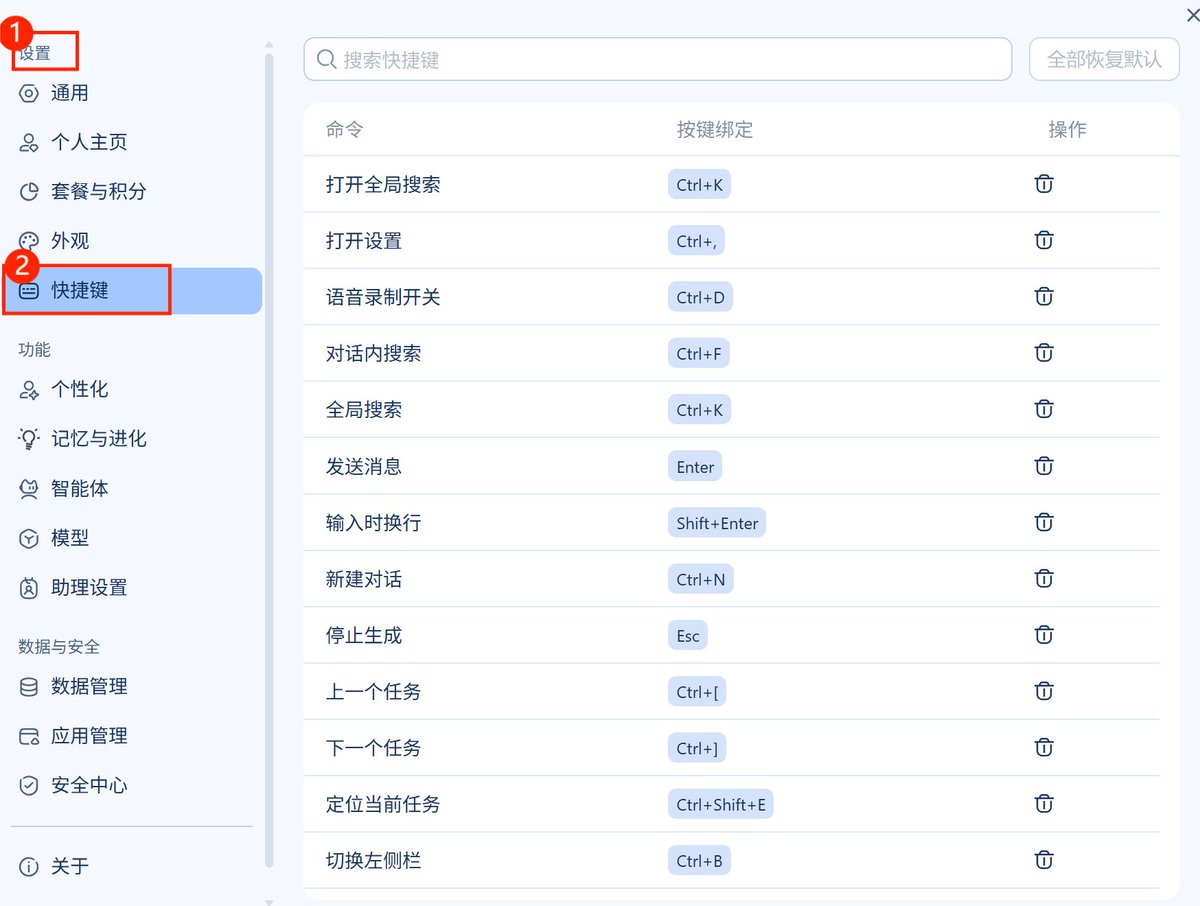The image size is (1200, 906).
Task: Click the 语音录制开关 command name
Action: 383,297
